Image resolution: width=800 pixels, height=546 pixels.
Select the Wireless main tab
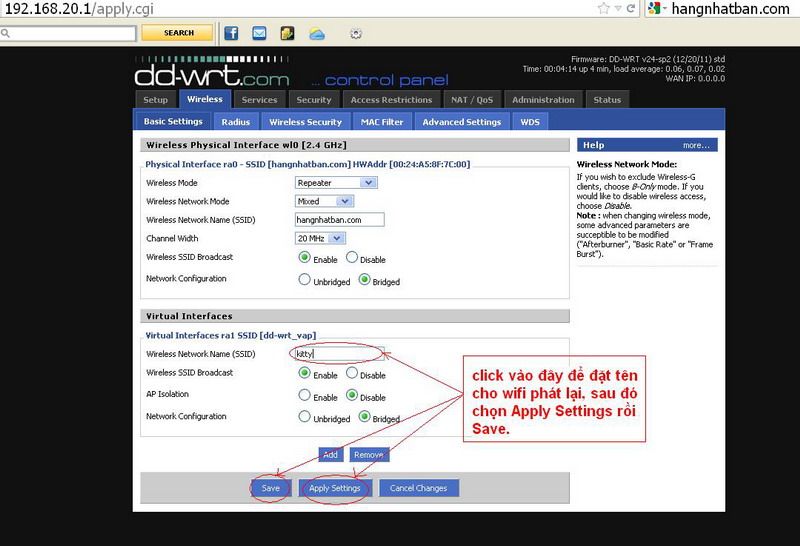coord(205,99)
